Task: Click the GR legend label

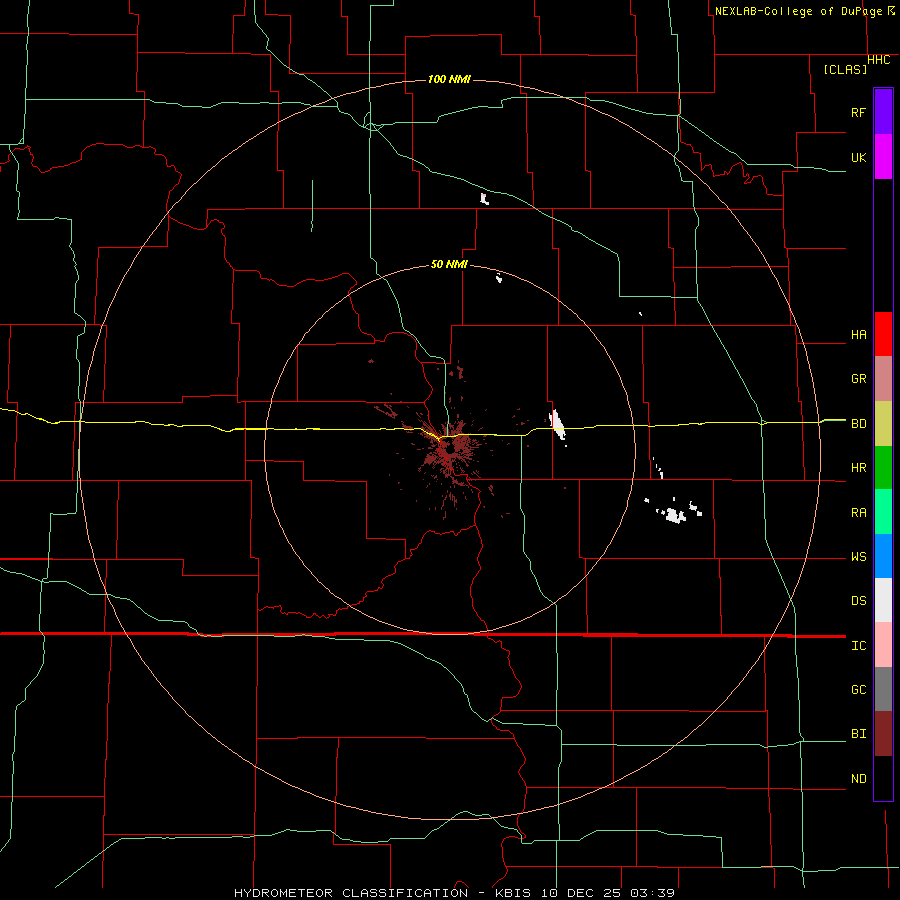Action: 858,379
